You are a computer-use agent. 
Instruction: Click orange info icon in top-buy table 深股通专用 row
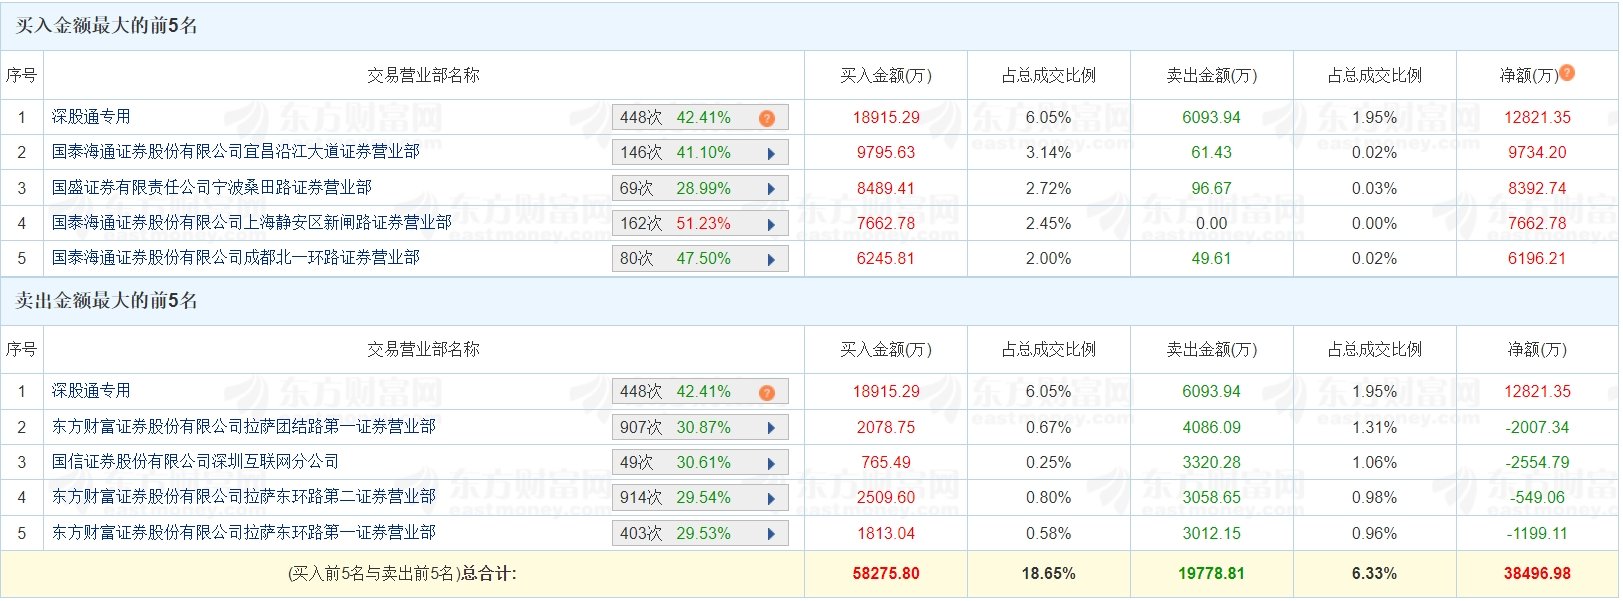point(767,118)
